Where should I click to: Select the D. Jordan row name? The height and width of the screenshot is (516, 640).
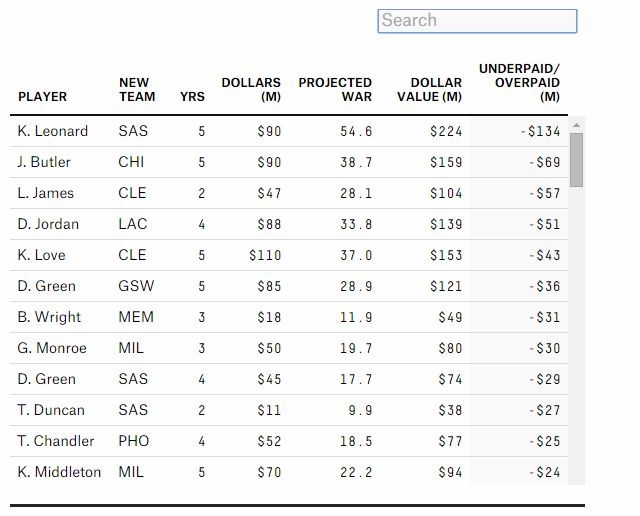[48, 224]
